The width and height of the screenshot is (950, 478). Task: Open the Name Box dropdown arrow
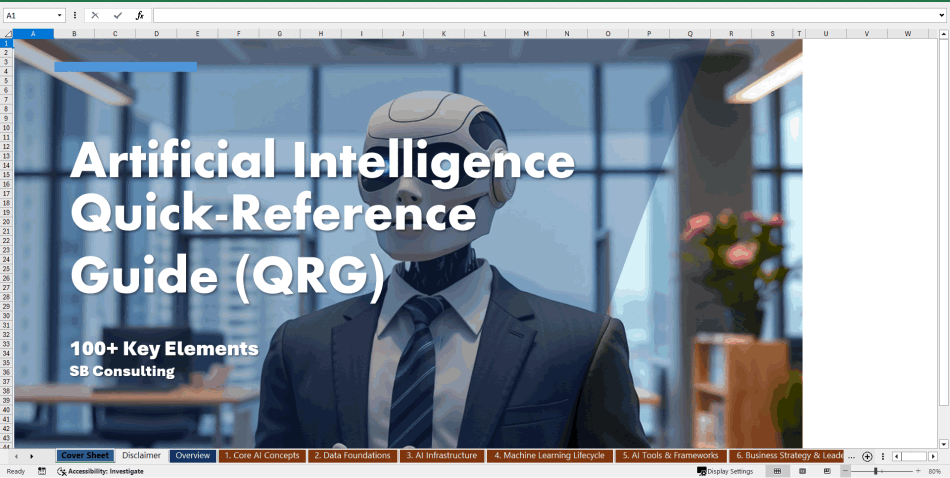[59, 16]
